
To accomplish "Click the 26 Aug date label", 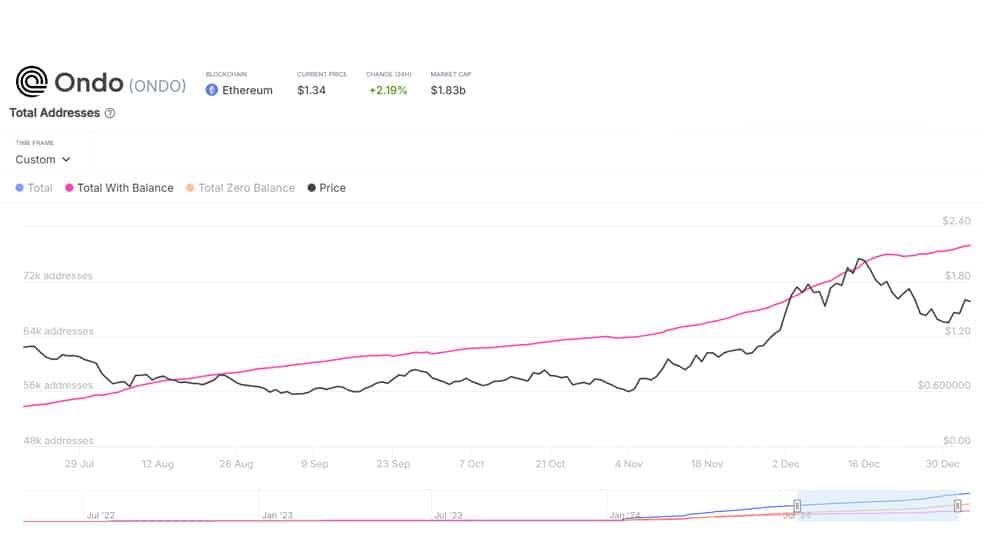I will pos(236,464).
